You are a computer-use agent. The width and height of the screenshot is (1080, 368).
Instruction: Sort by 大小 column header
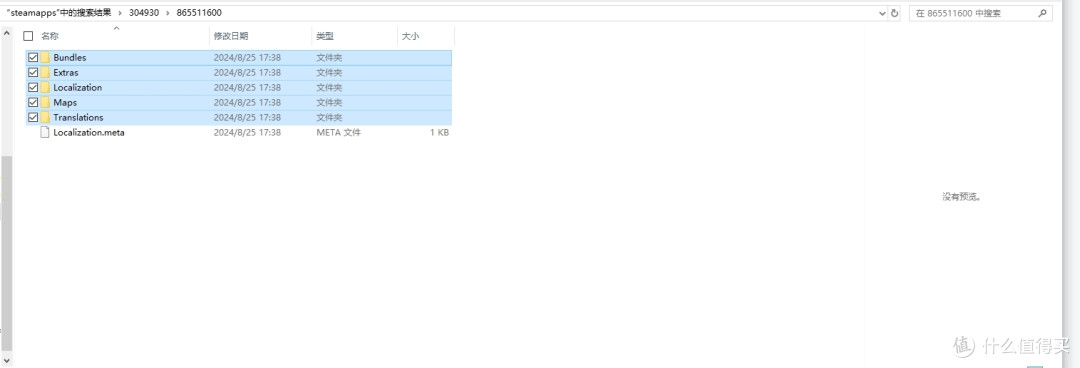coord(410,36)
